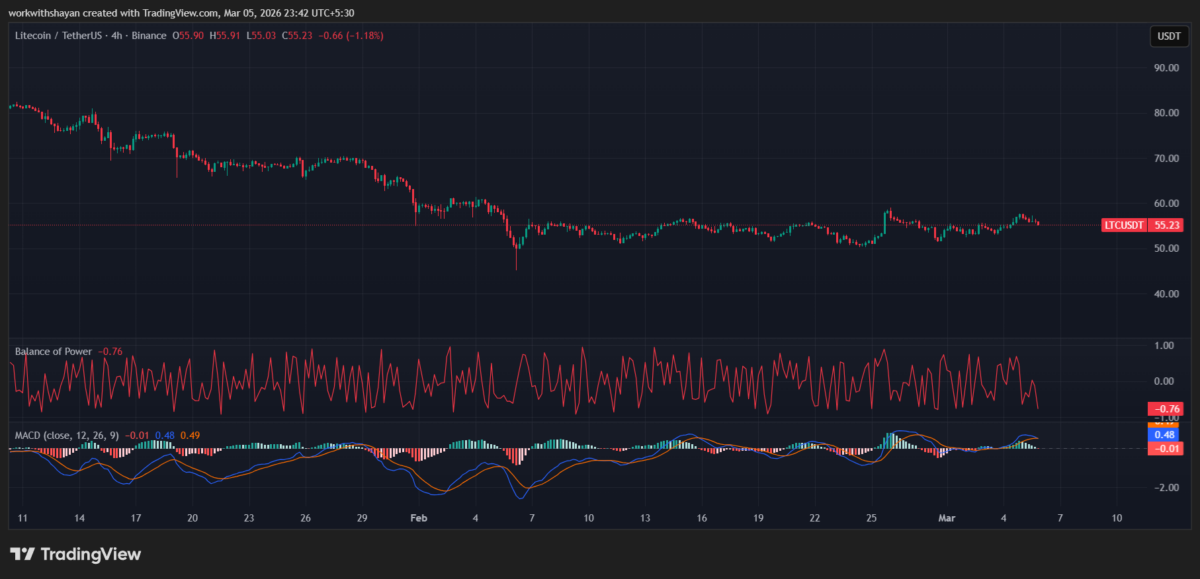
Task: Click the red -0.76 Balance of Power tag
Action: tap(1167, 409)
